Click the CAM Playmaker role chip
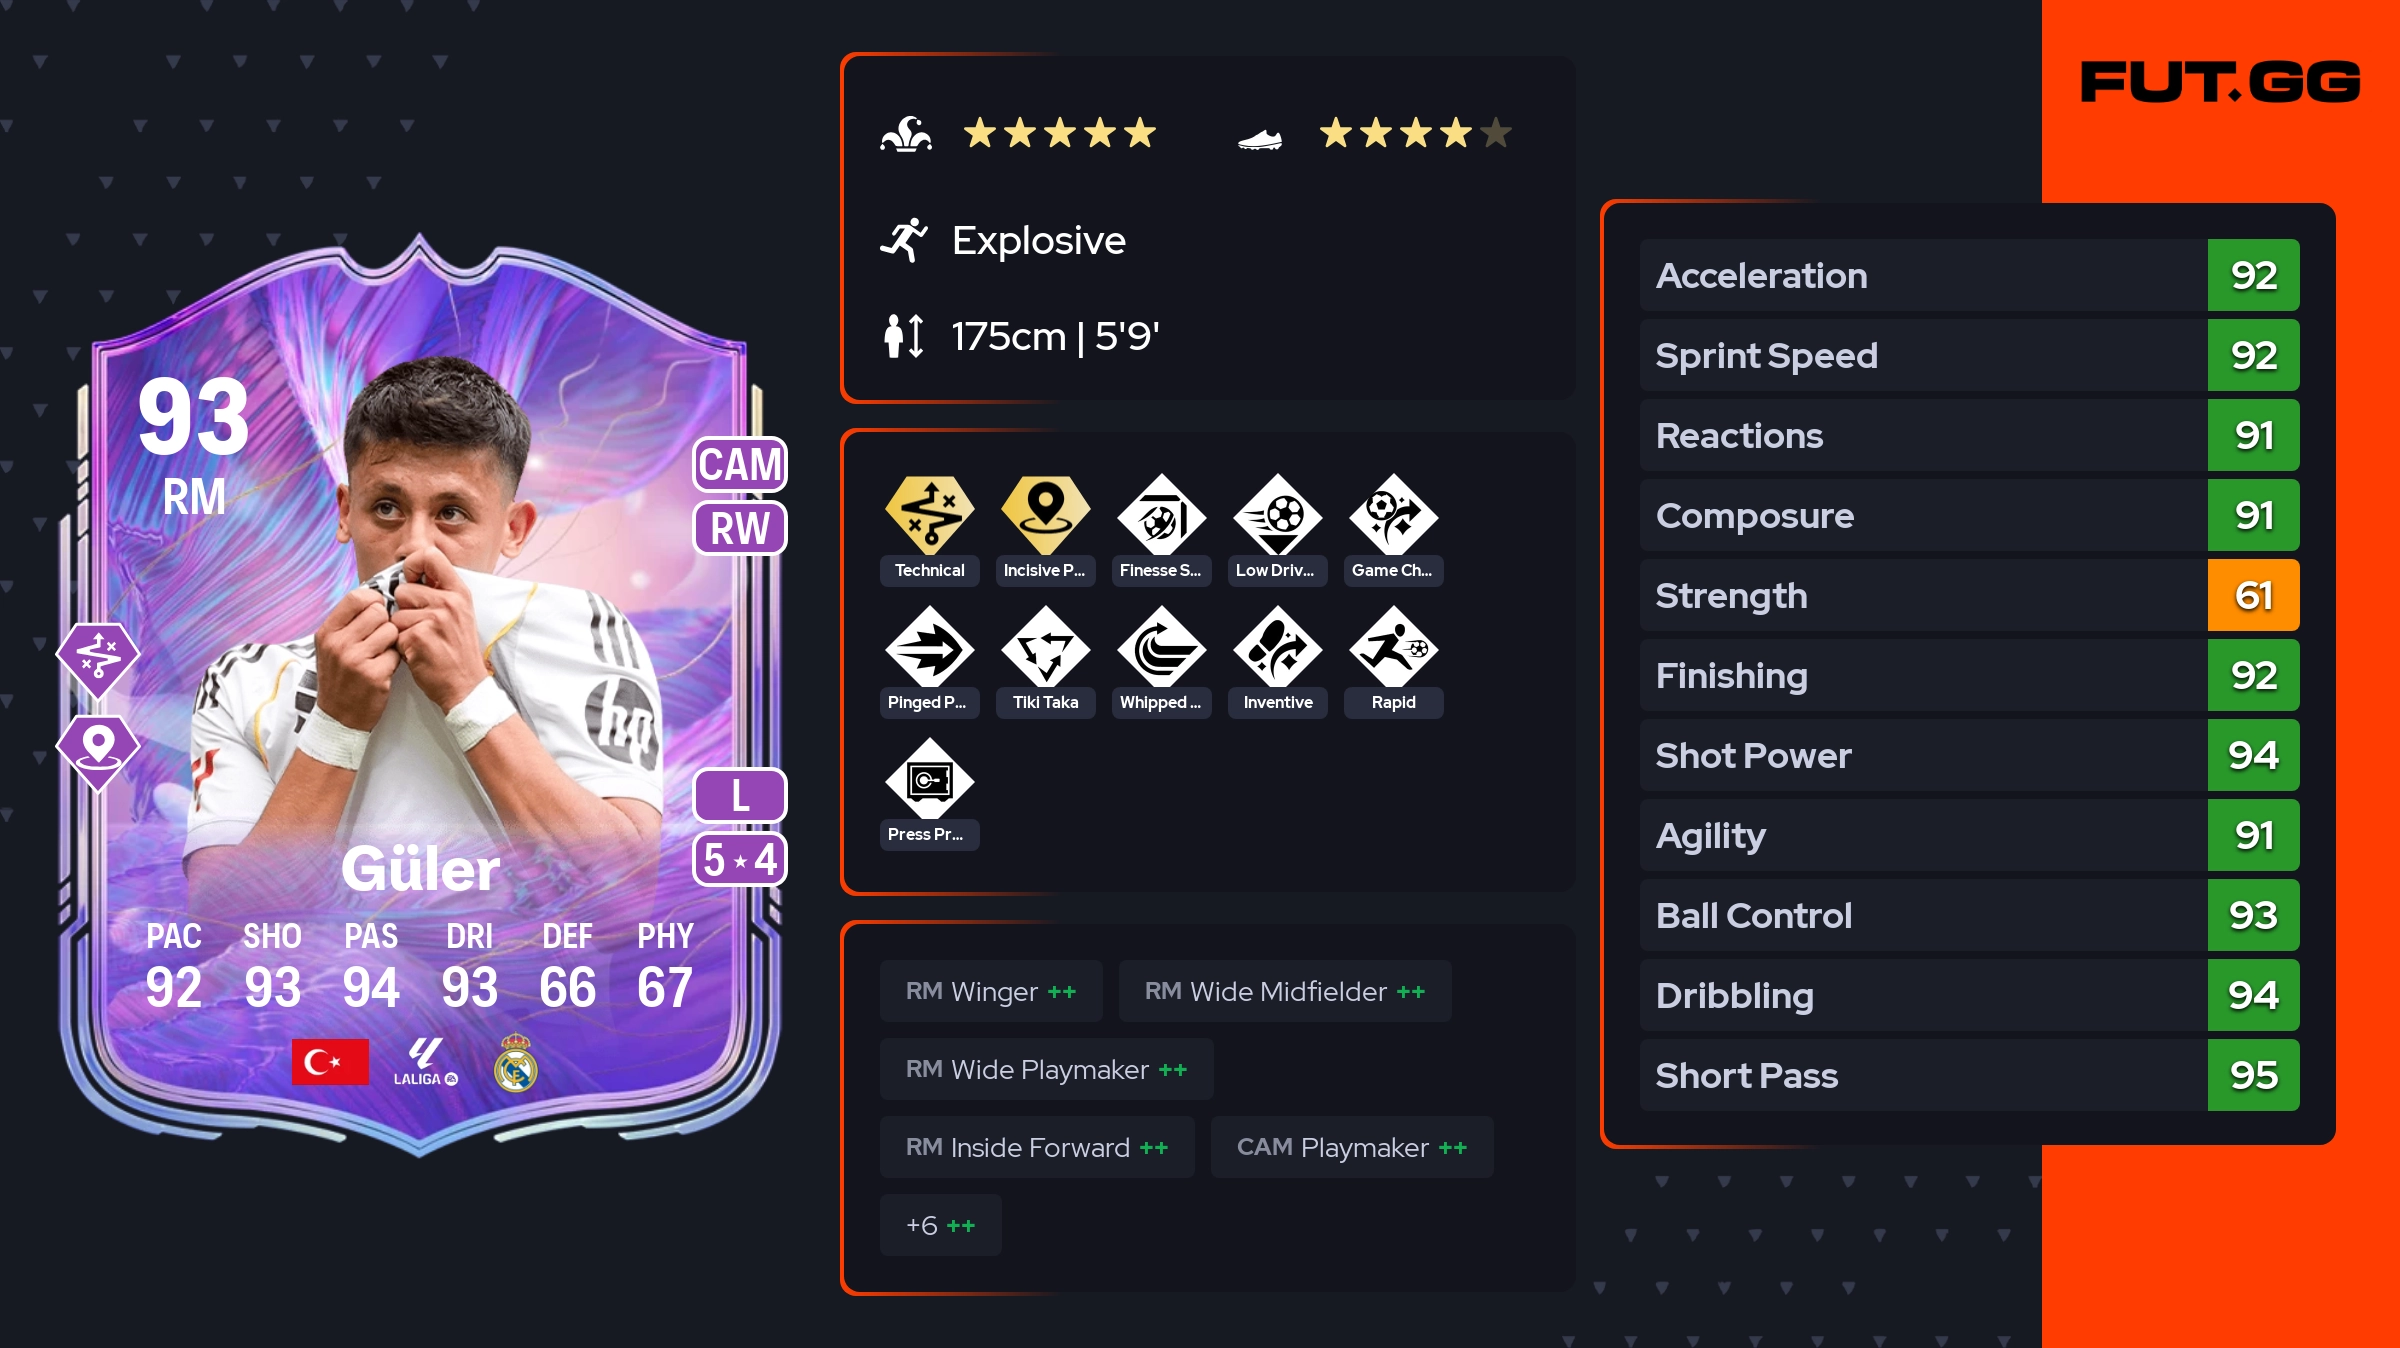Viewport: 2400px width, 1348px height. pyautogui.click(x=1352, y=1147)
